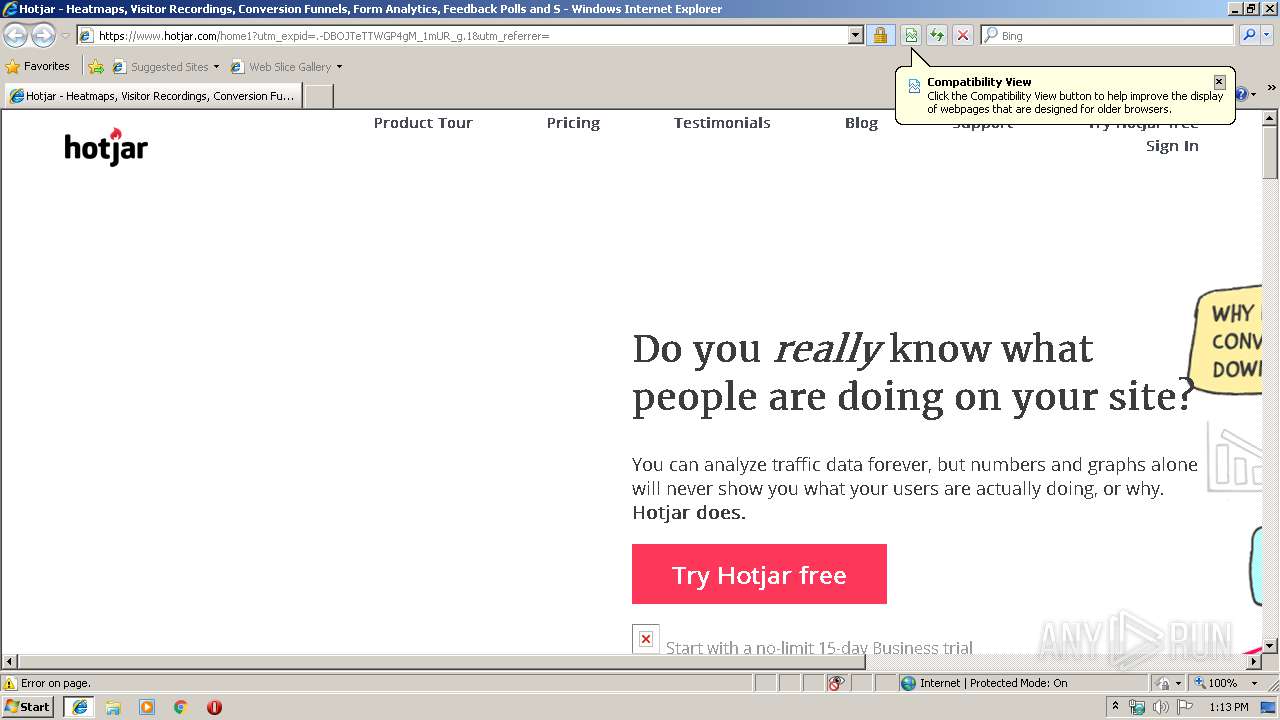Click the Add to Favorites Bar icon

coord(96,67)
